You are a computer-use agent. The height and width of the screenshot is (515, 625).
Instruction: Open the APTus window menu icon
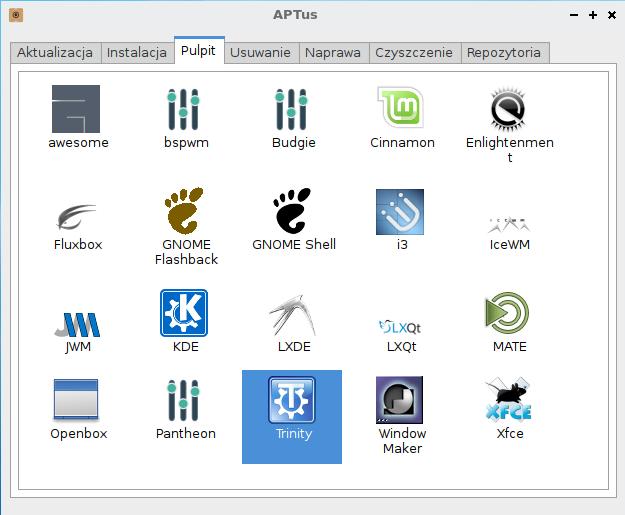[16, 15]
